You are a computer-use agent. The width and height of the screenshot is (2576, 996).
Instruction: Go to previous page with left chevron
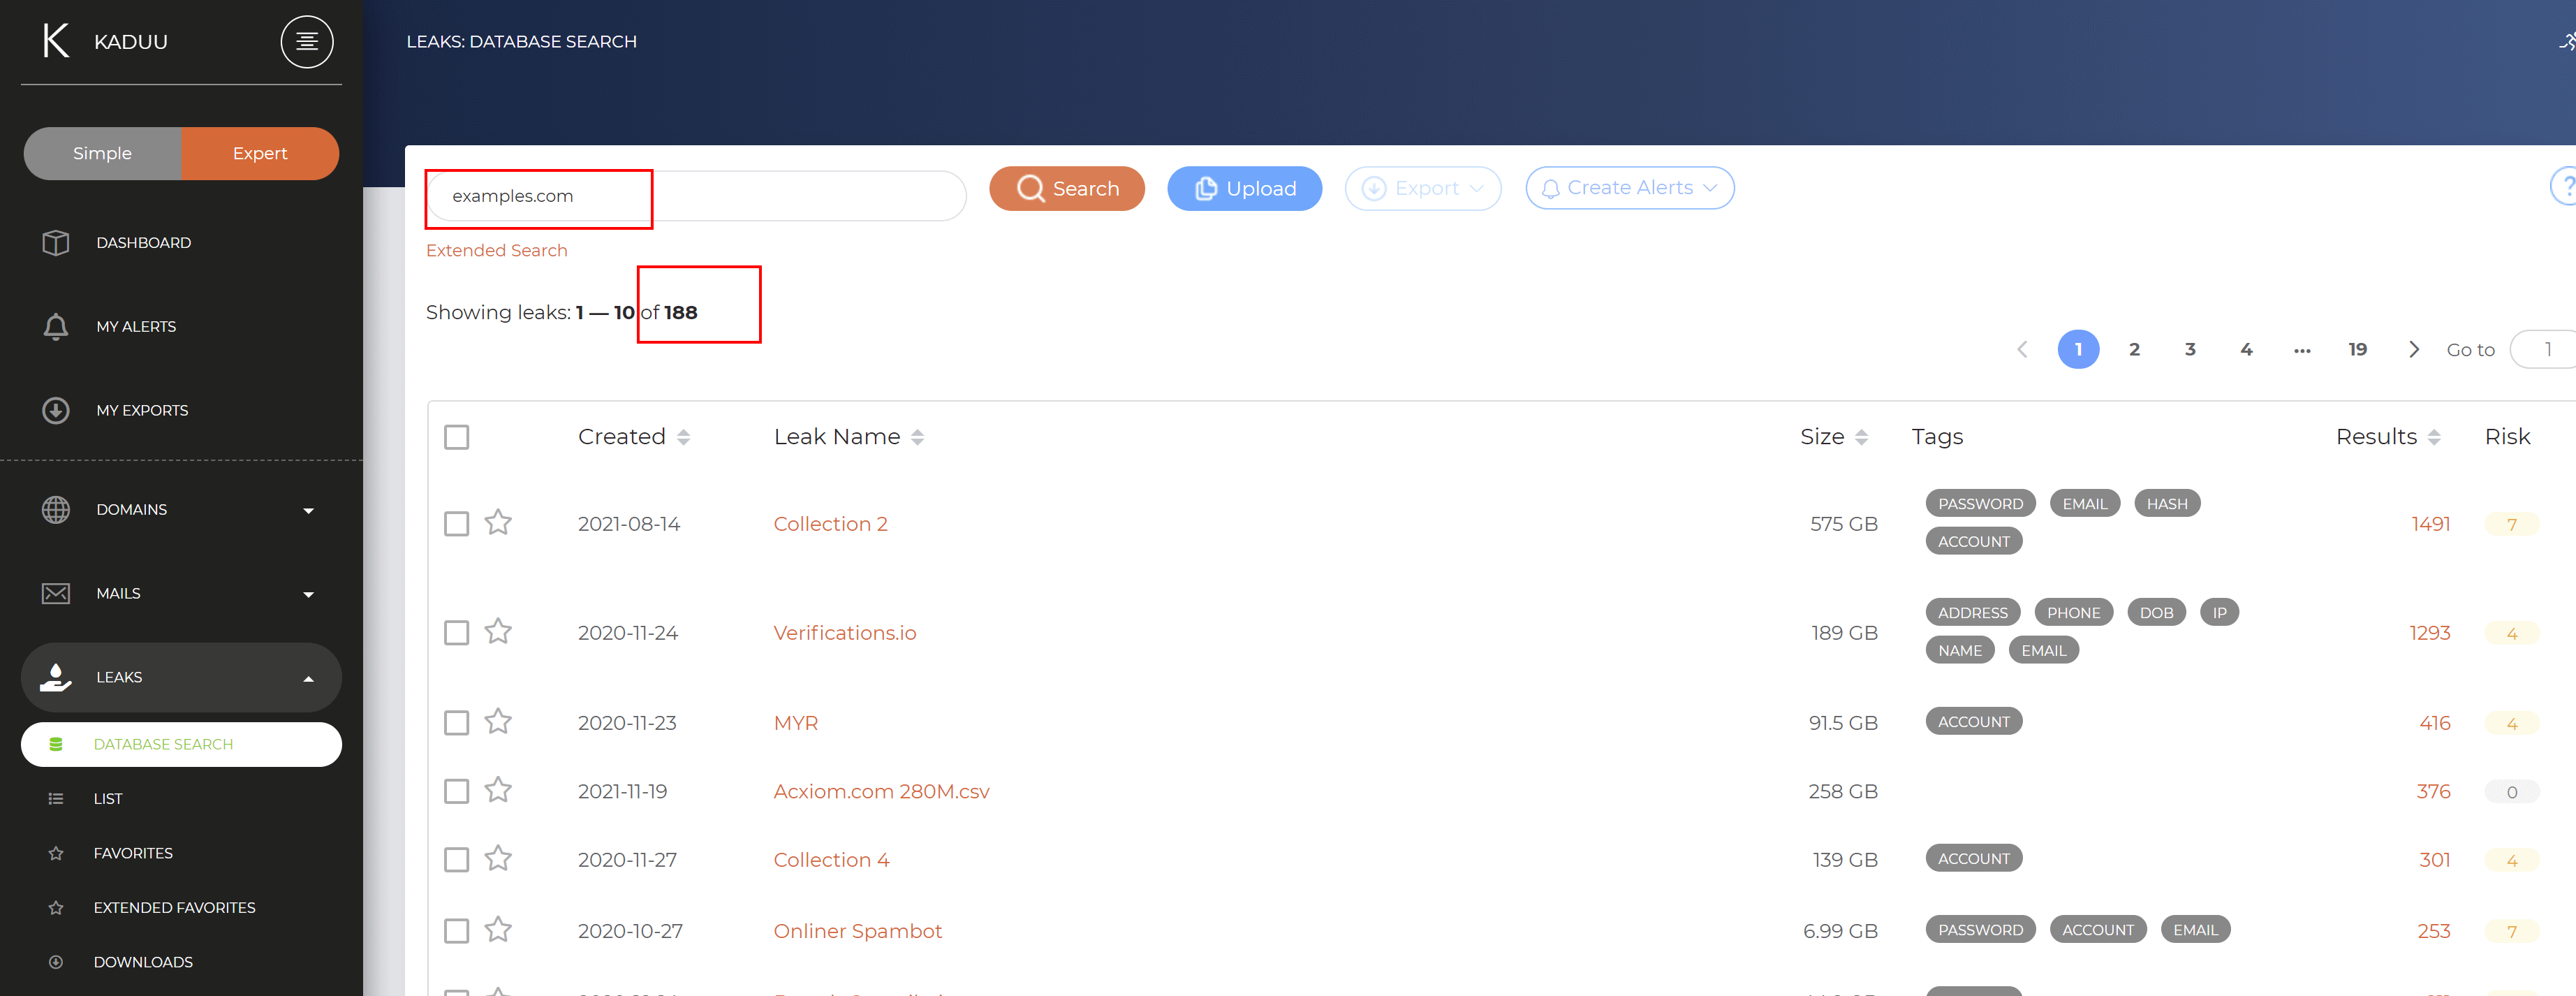pos(2022,349)
